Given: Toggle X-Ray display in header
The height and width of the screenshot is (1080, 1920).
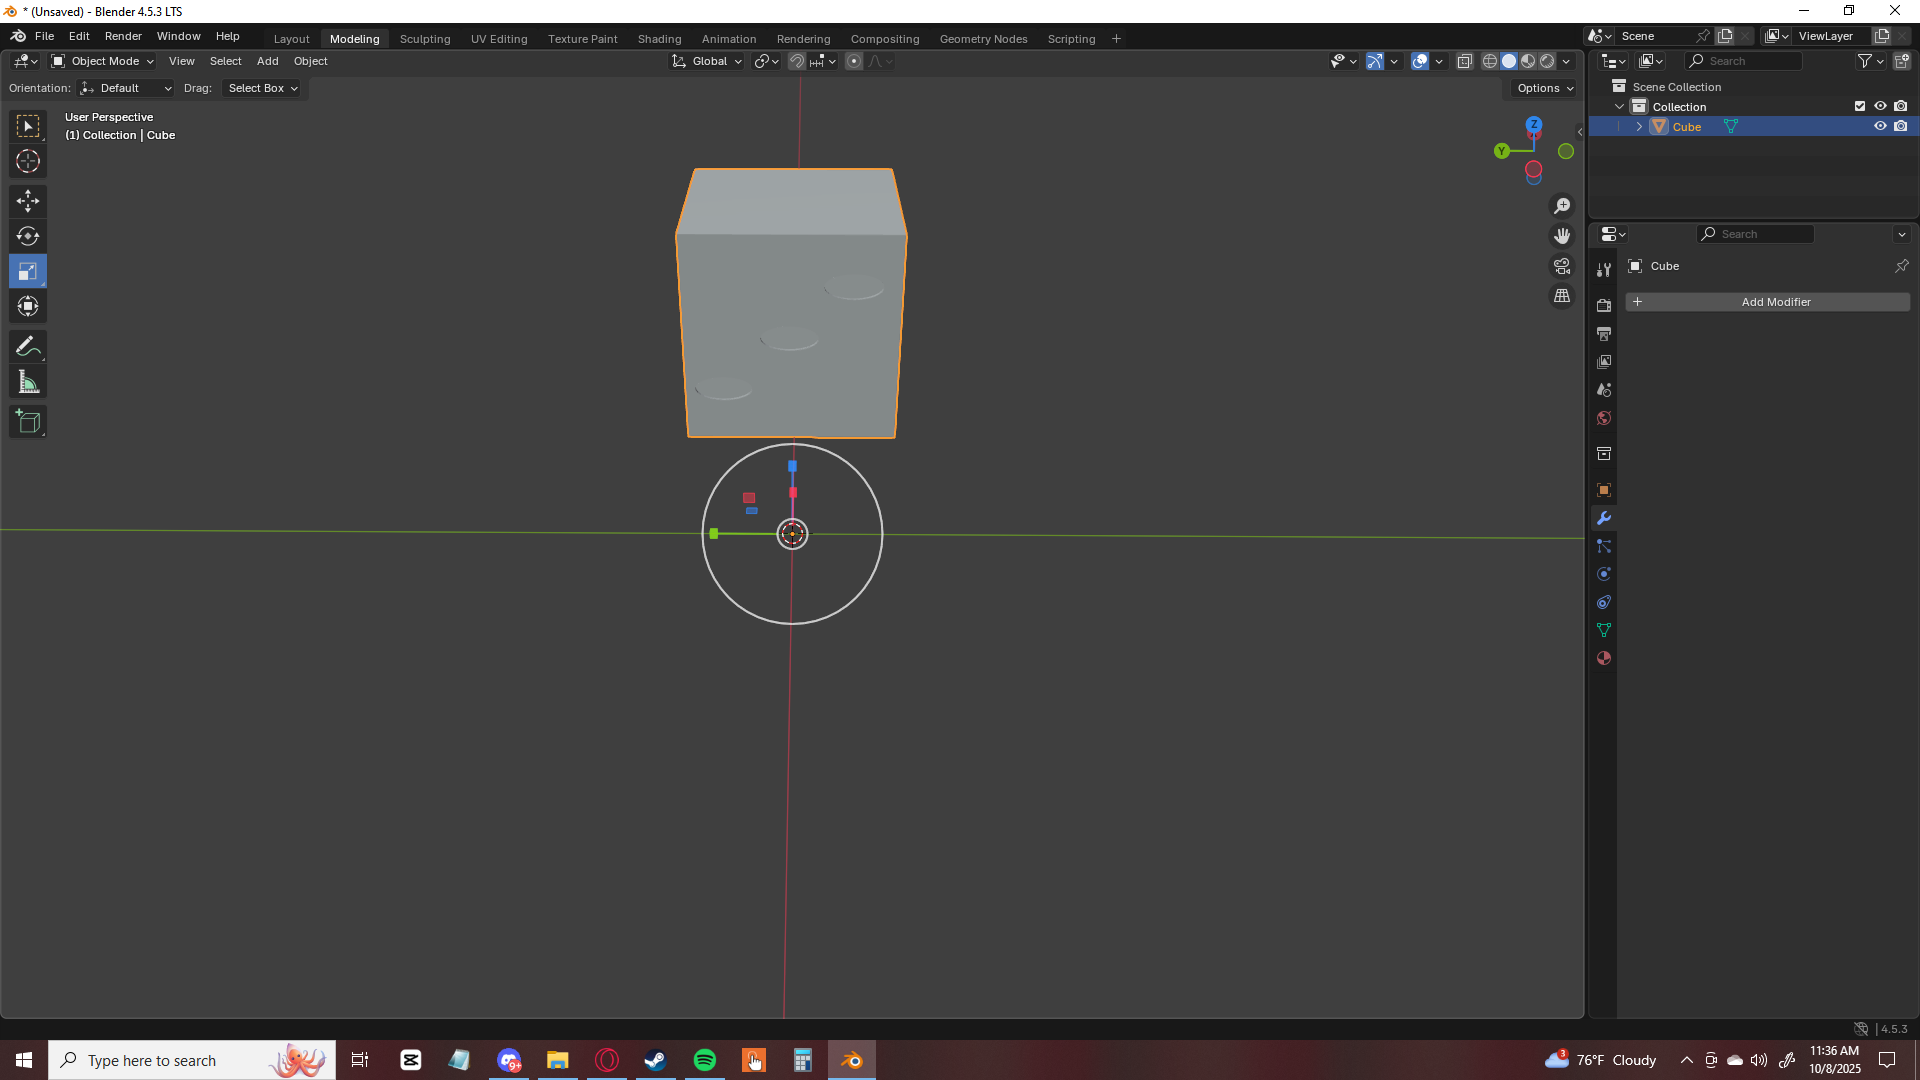Looking at the screenshot, I should tap(1465, 61).
